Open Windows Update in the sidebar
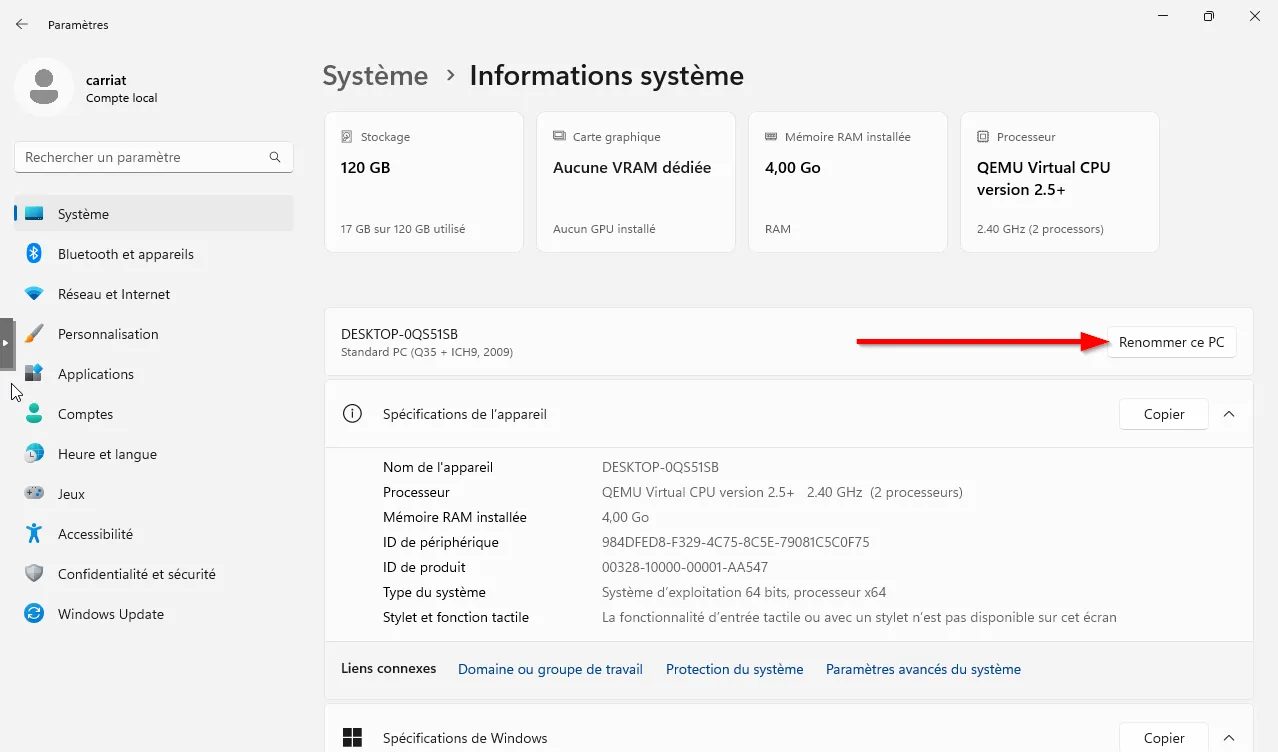The height and width of the screenshot is (752, 1278). tap(110, 614)
